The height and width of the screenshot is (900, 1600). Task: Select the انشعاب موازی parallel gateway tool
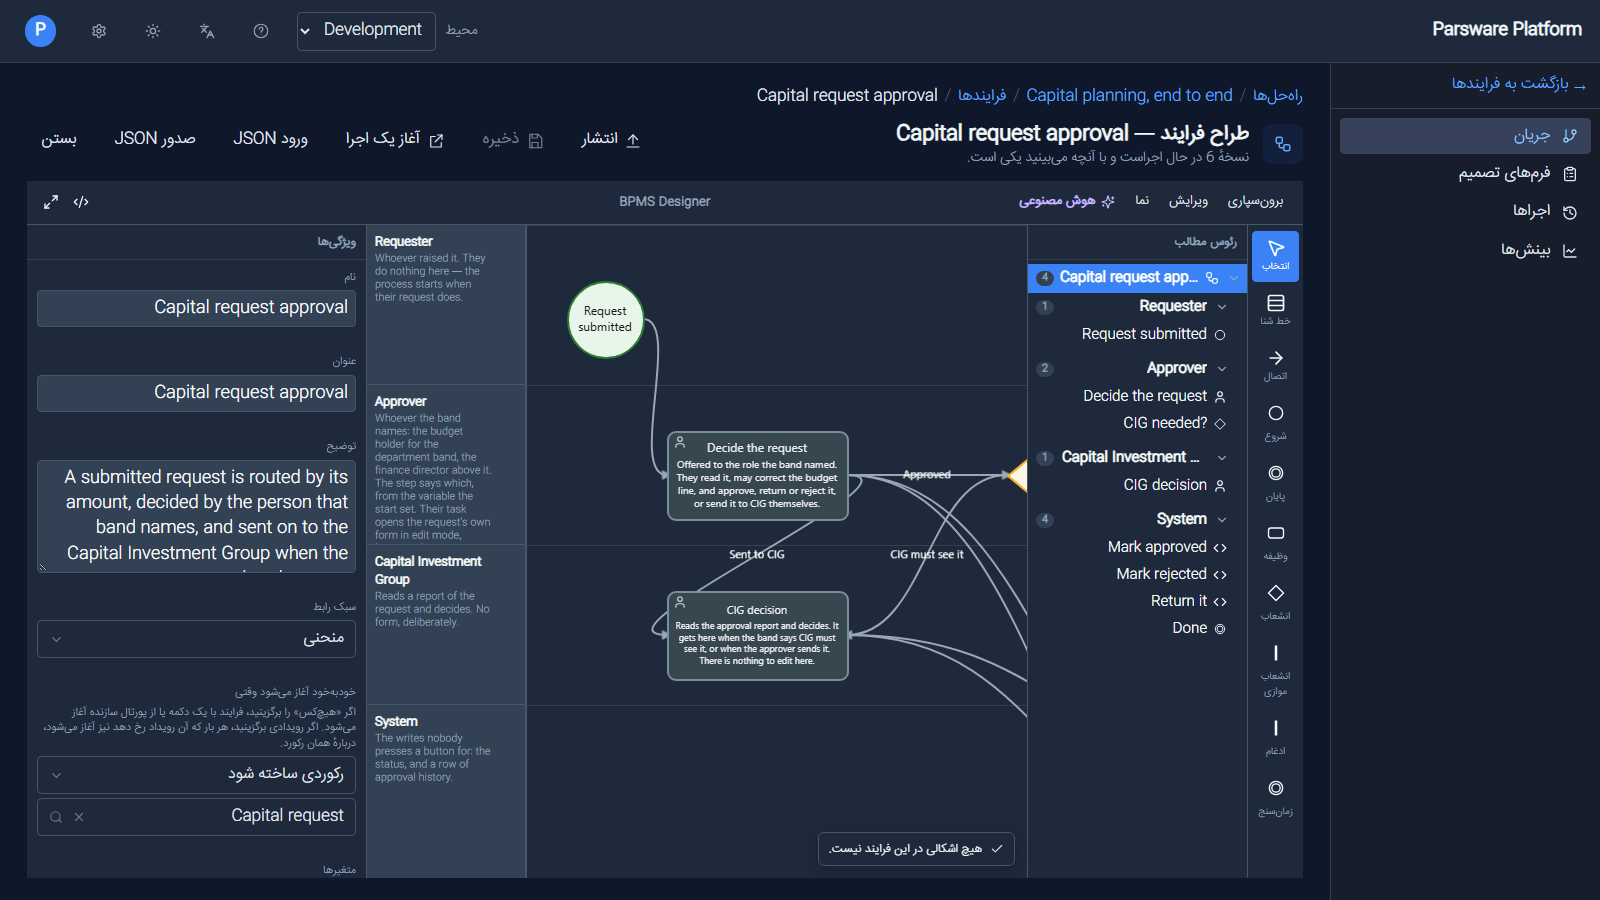(1275, 669)
